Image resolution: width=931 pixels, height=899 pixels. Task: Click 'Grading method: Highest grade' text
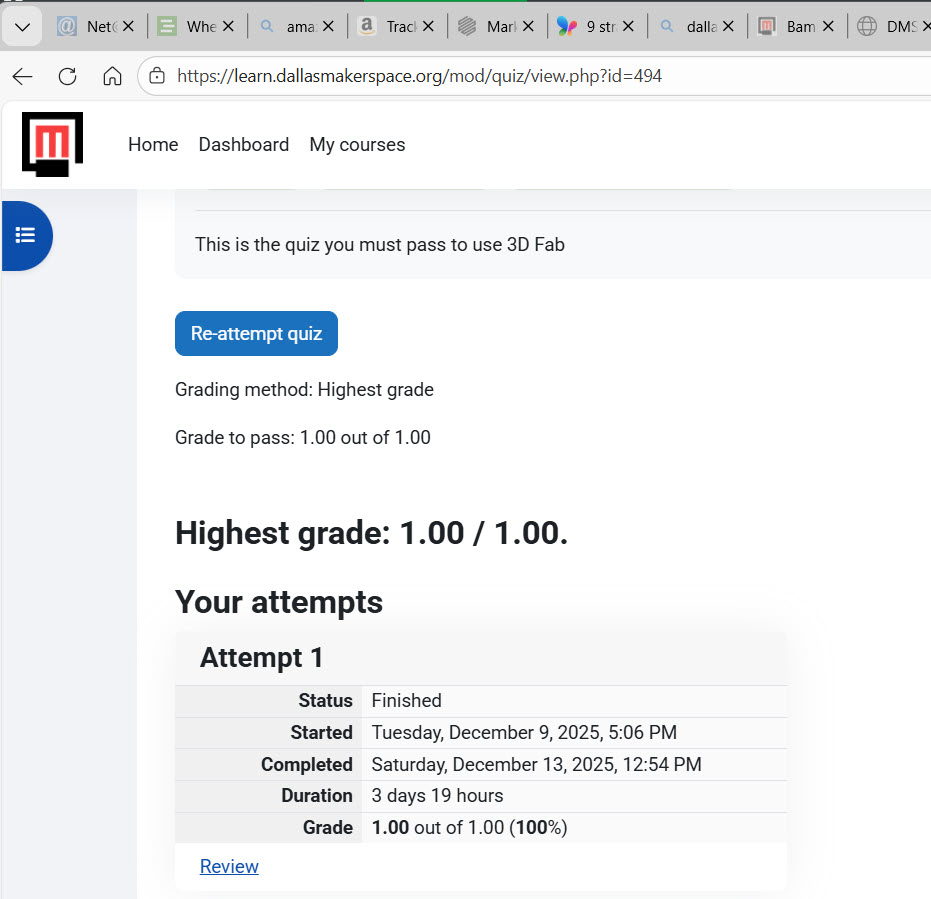point(305,390)
